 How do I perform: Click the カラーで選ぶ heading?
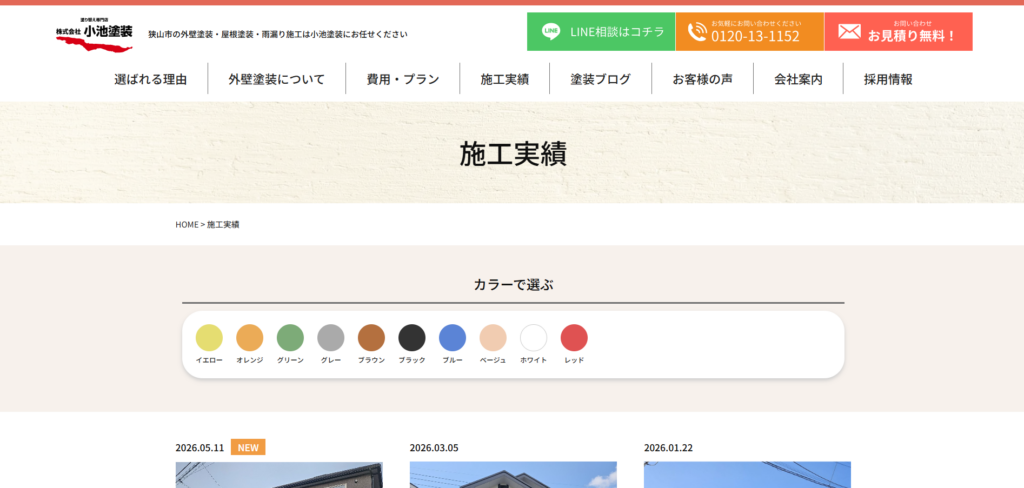pos(513,284)
